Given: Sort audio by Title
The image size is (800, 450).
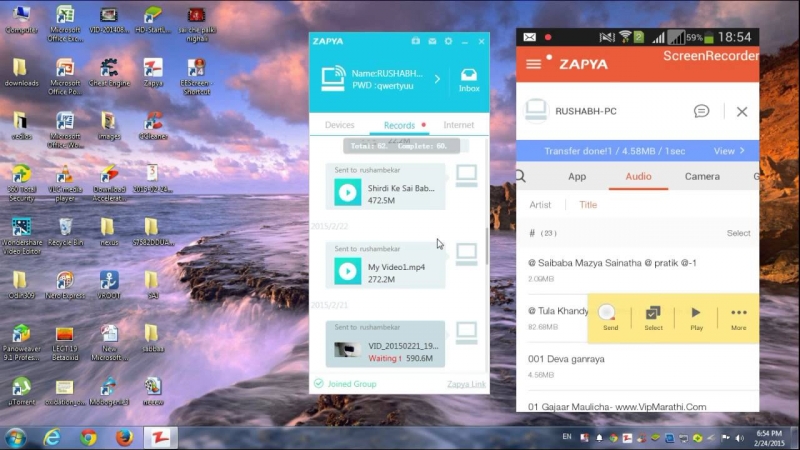Looking at the screenshot, I should [x=588, y=205].
